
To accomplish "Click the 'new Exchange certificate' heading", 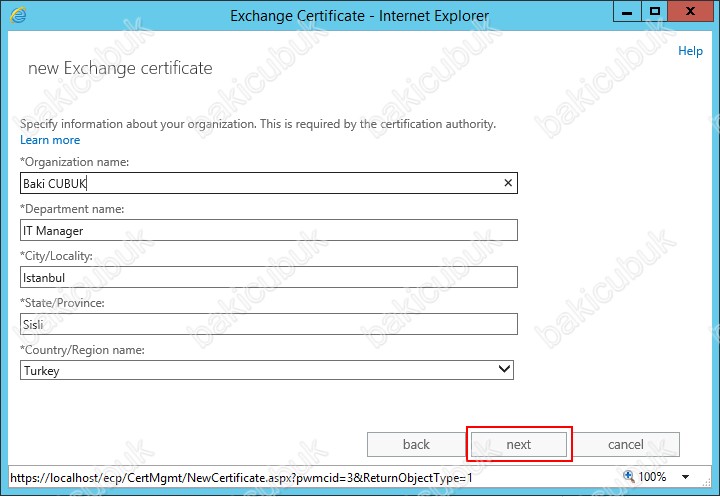I will tap(120, 68).
